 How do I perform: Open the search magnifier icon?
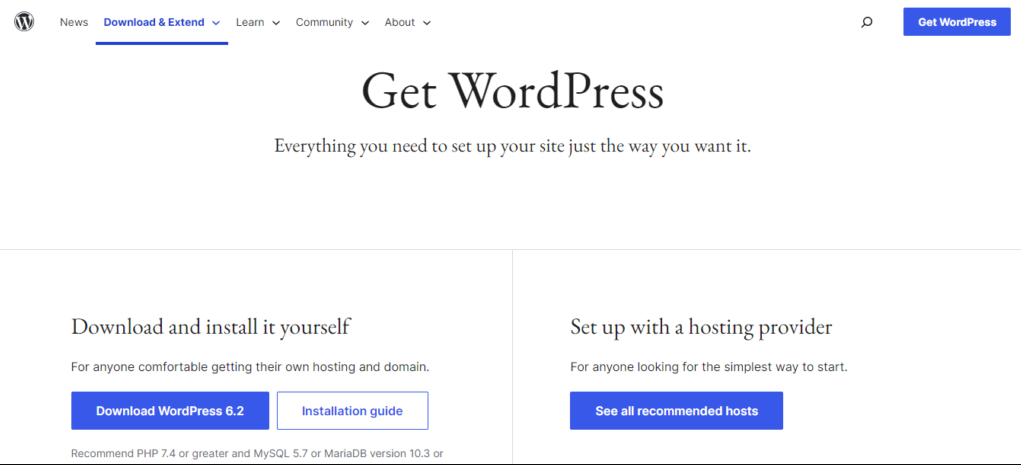click(x=867, y=22)
